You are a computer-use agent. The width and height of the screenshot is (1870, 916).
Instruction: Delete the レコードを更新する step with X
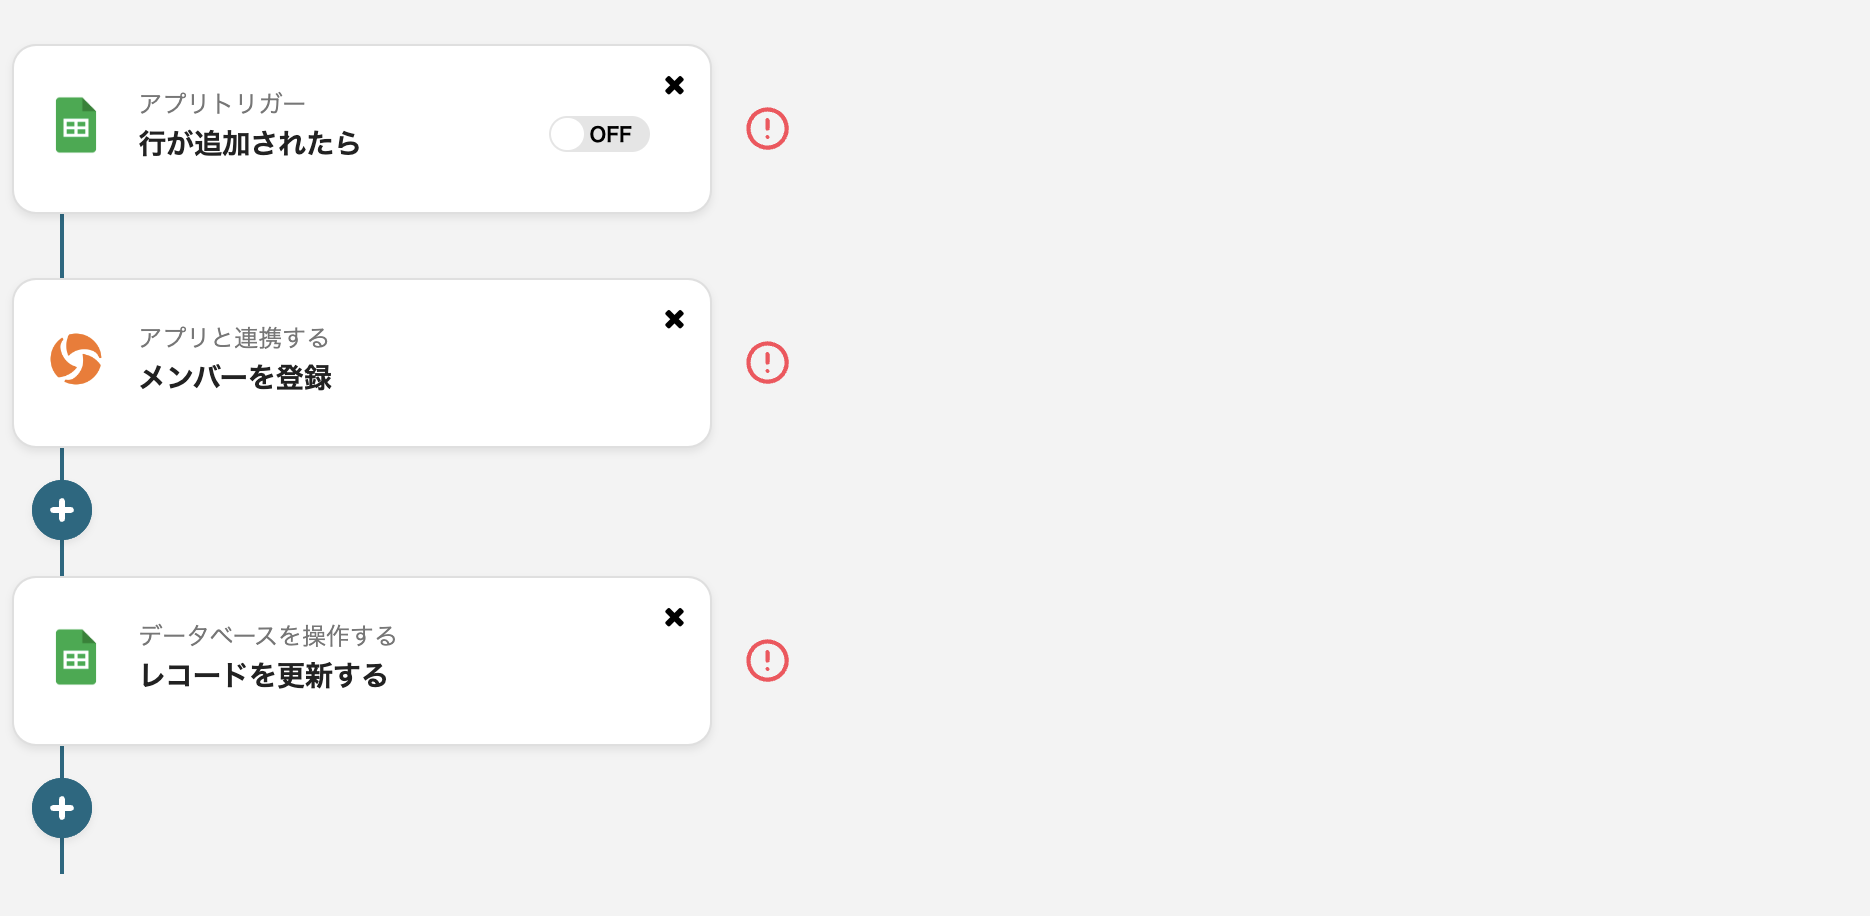tap(674, 617)
